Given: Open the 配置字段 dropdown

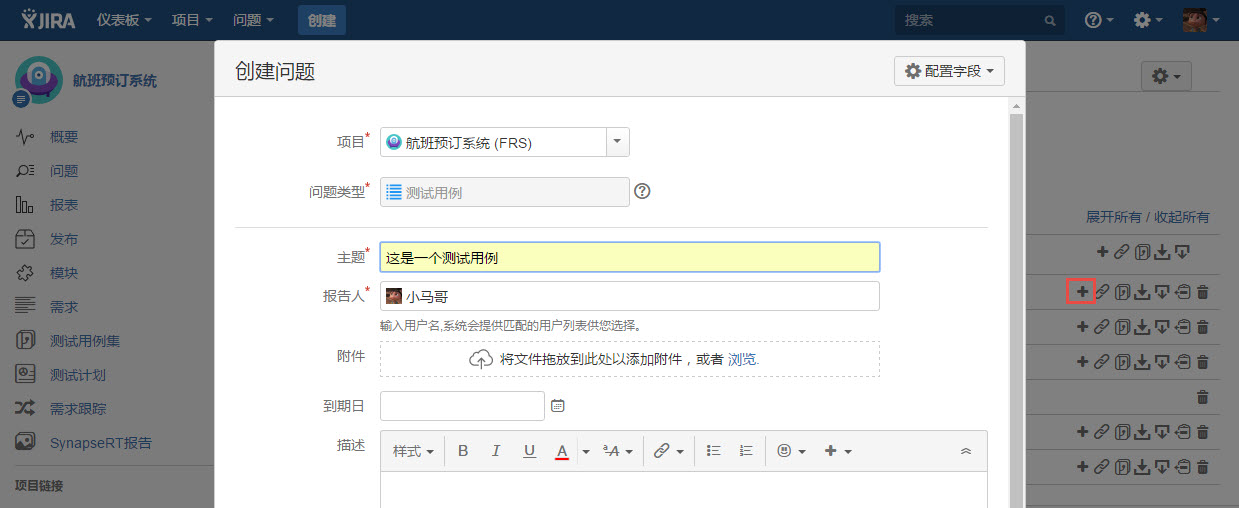Looking at the screenshot, I should tap(949, 71).
